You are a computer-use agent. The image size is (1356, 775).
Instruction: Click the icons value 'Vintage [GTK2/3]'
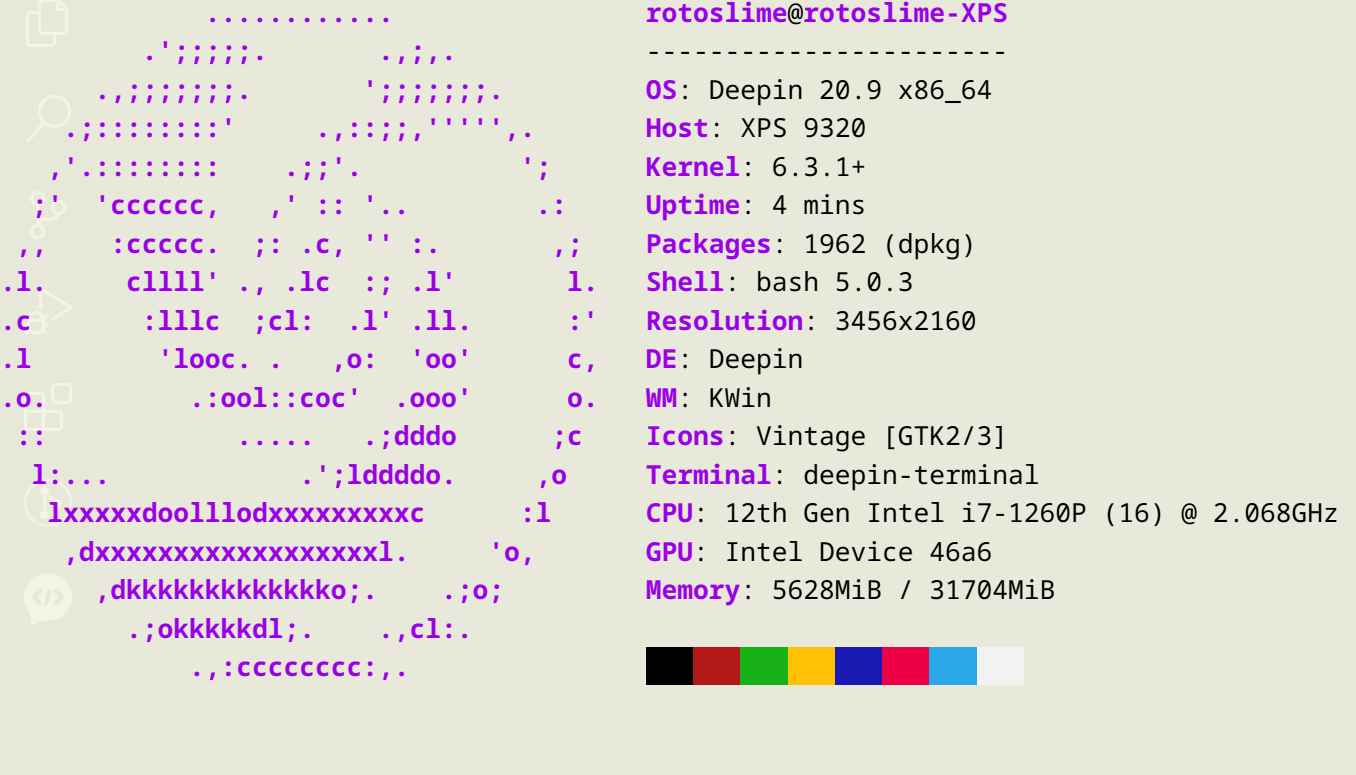881,436
